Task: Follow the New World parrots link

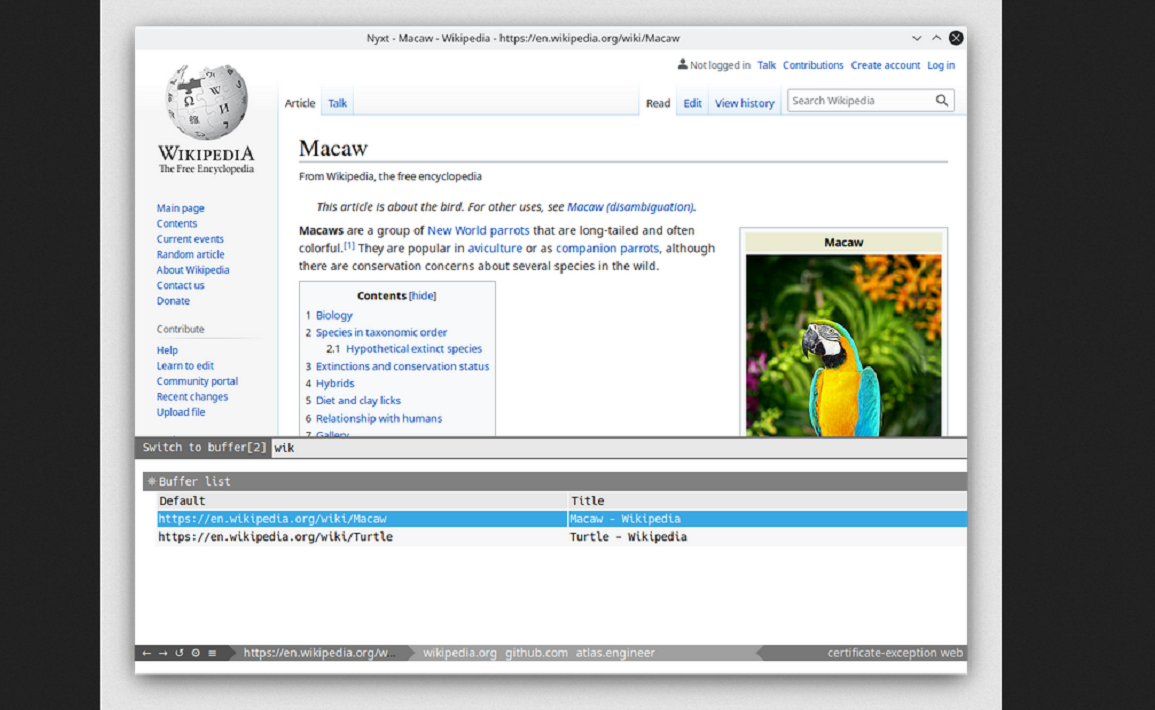Action: click(x=478, y=231)
